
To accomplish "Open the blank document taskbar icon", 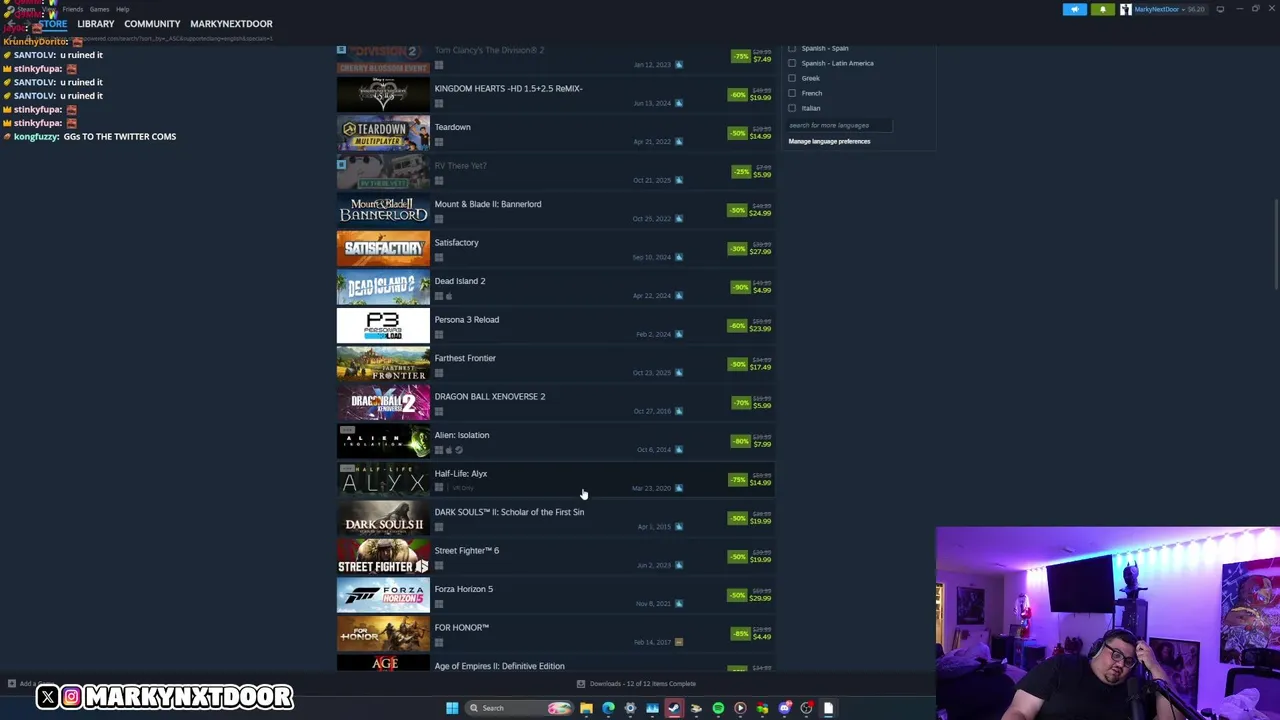I will point(828,708).
